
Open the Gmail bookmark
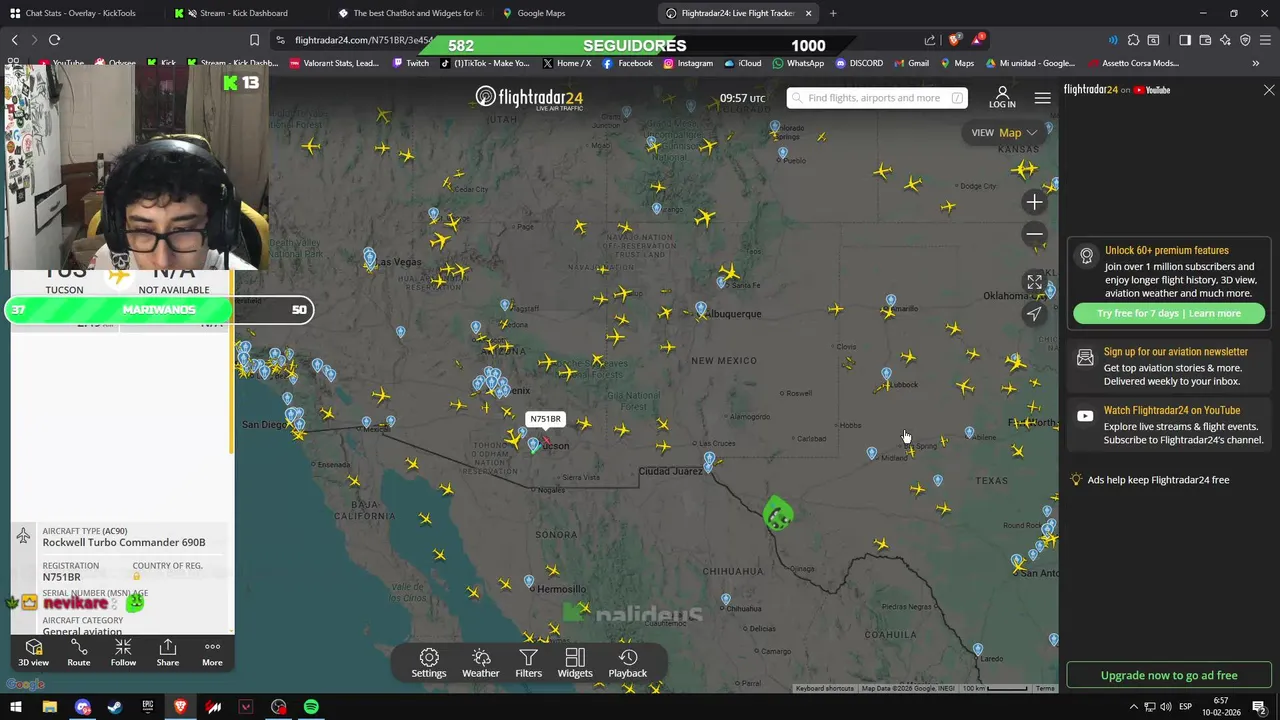[910, 63]
